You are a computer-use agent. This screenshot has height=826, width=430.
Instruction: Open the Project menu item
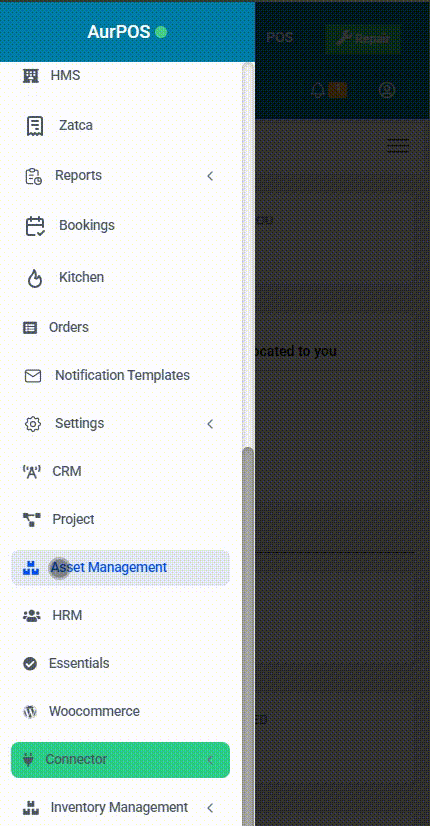pyautogui.click(x=120, y=519)
